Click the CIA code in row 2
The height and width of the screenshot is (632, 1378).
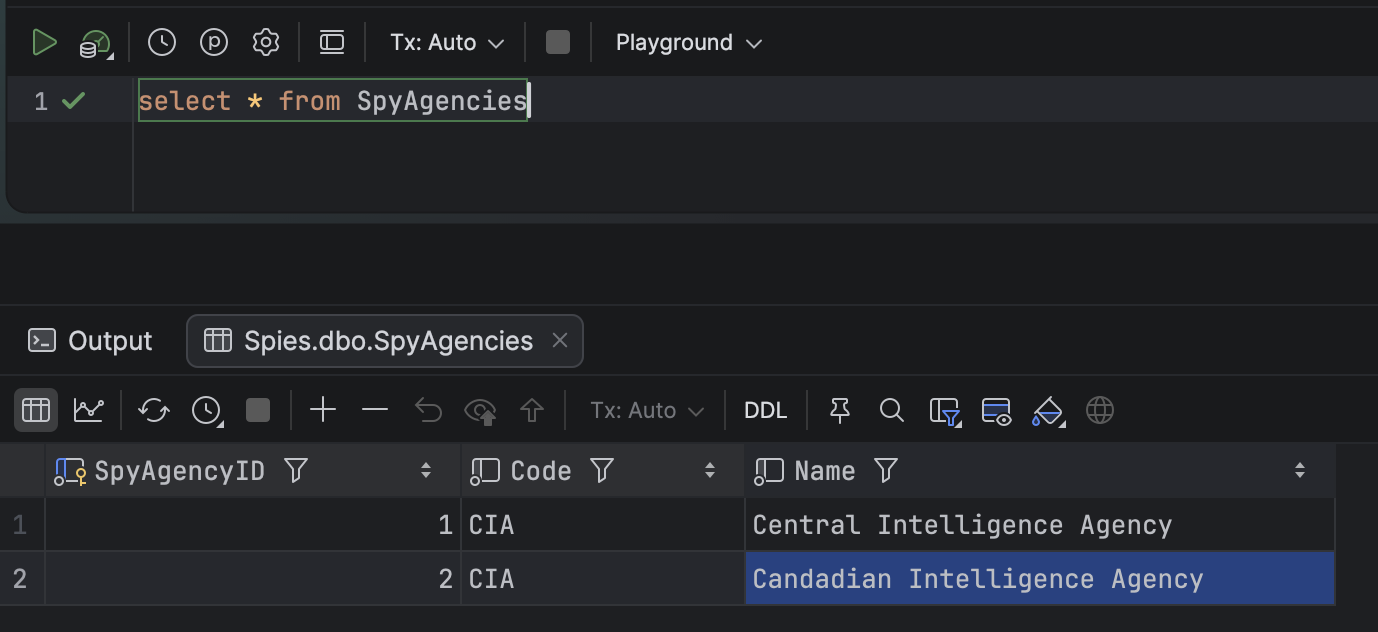603,579
